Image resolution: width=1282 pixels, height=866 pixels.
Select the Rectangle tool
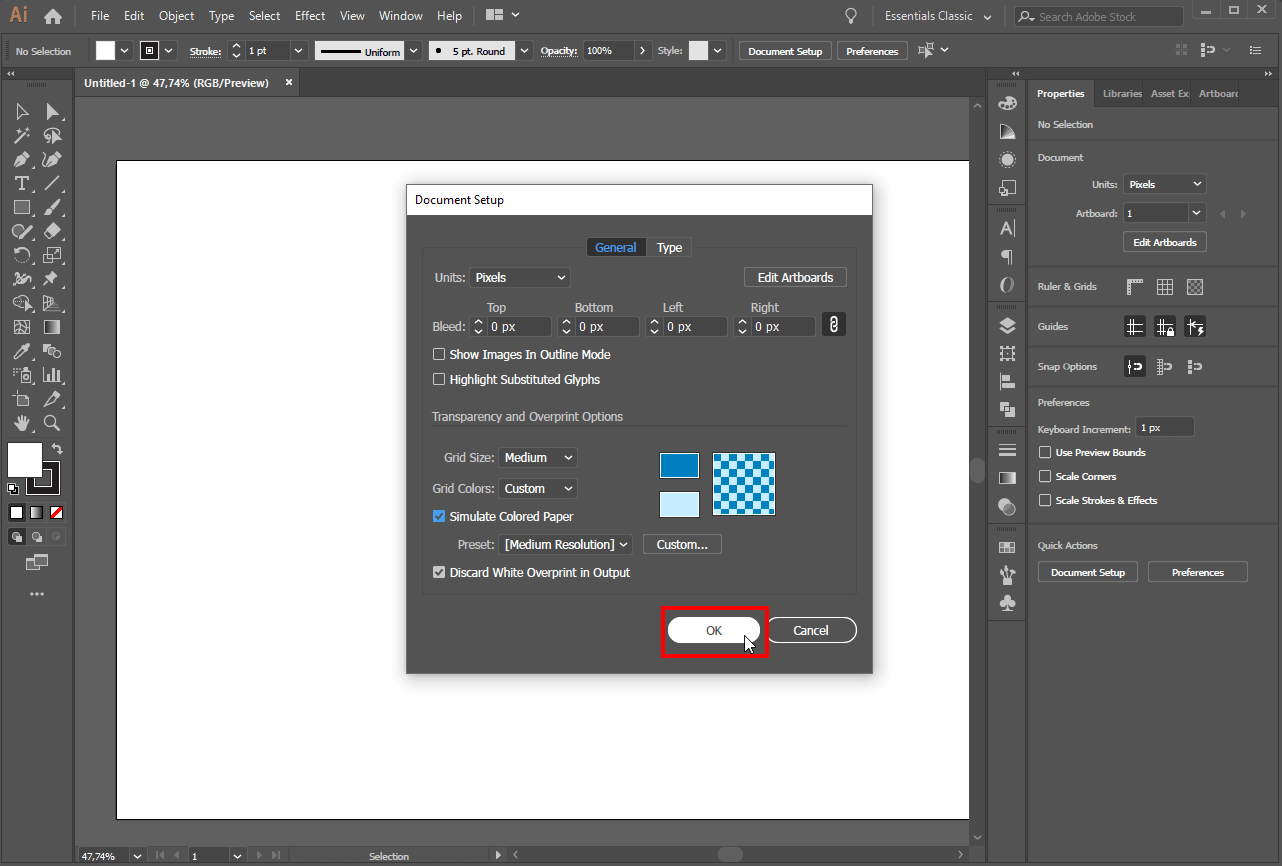point(22,207)
